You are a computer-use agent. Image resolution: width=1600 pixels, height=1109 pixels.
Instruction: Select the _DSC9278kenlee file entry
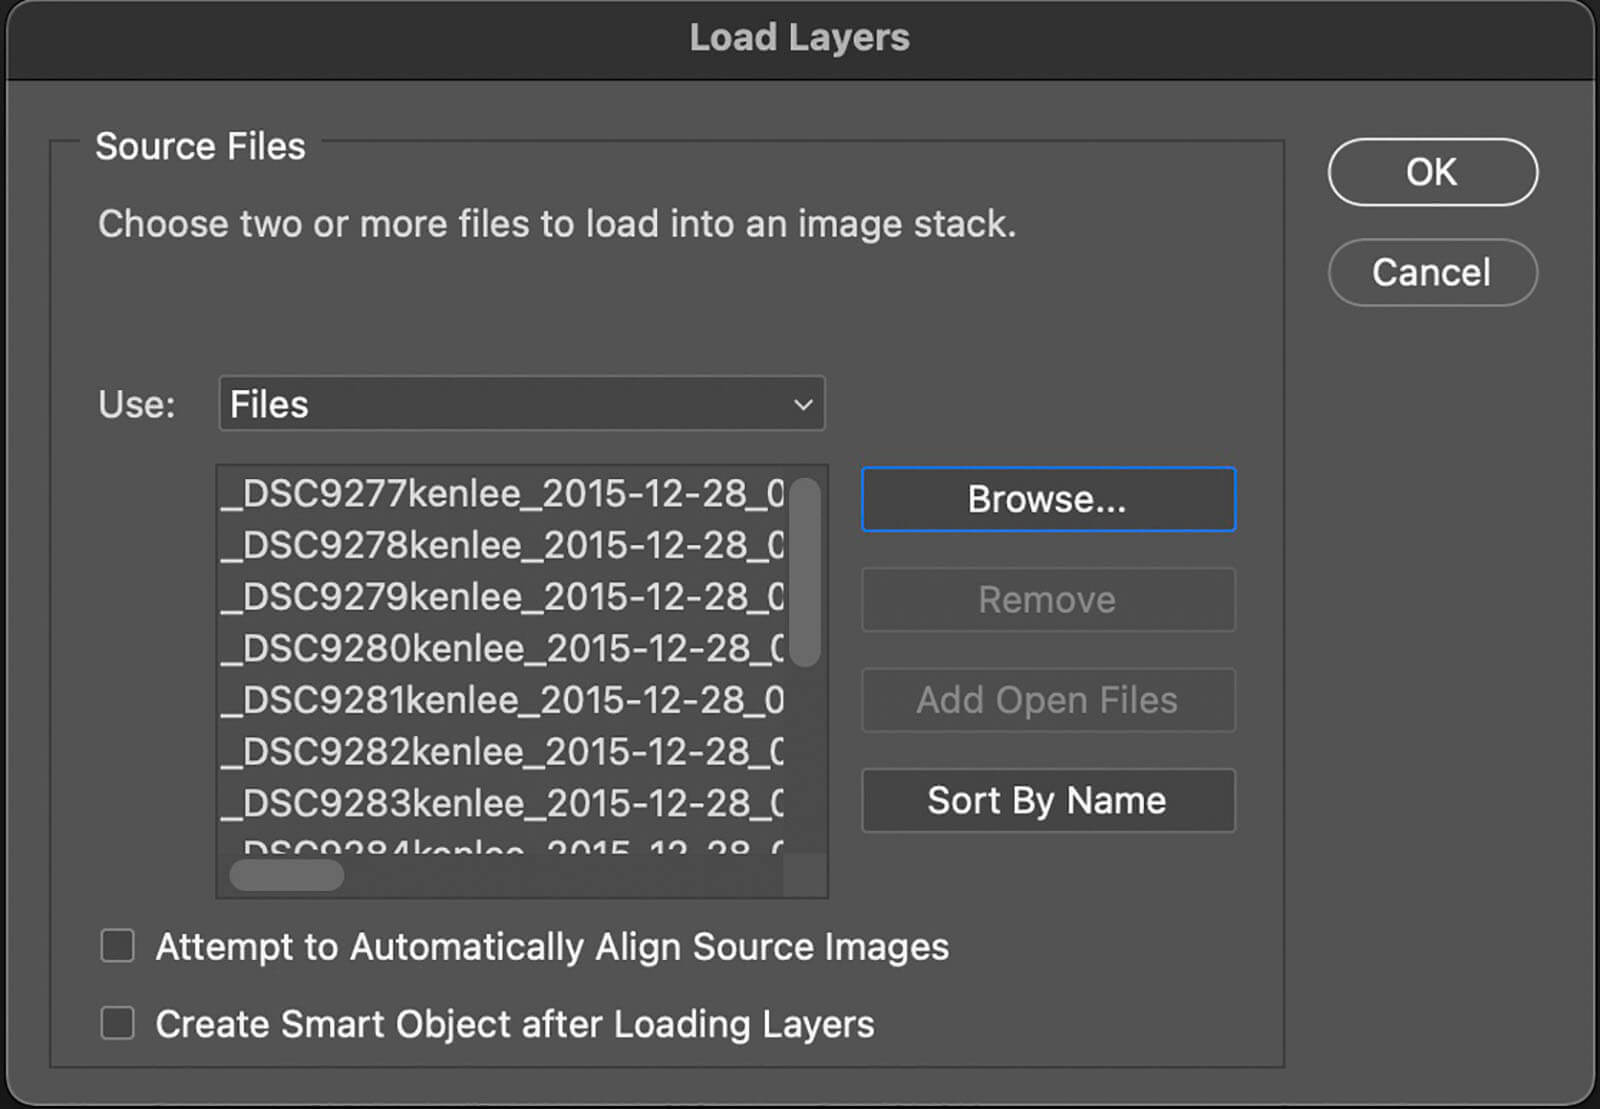click(502, 545)
